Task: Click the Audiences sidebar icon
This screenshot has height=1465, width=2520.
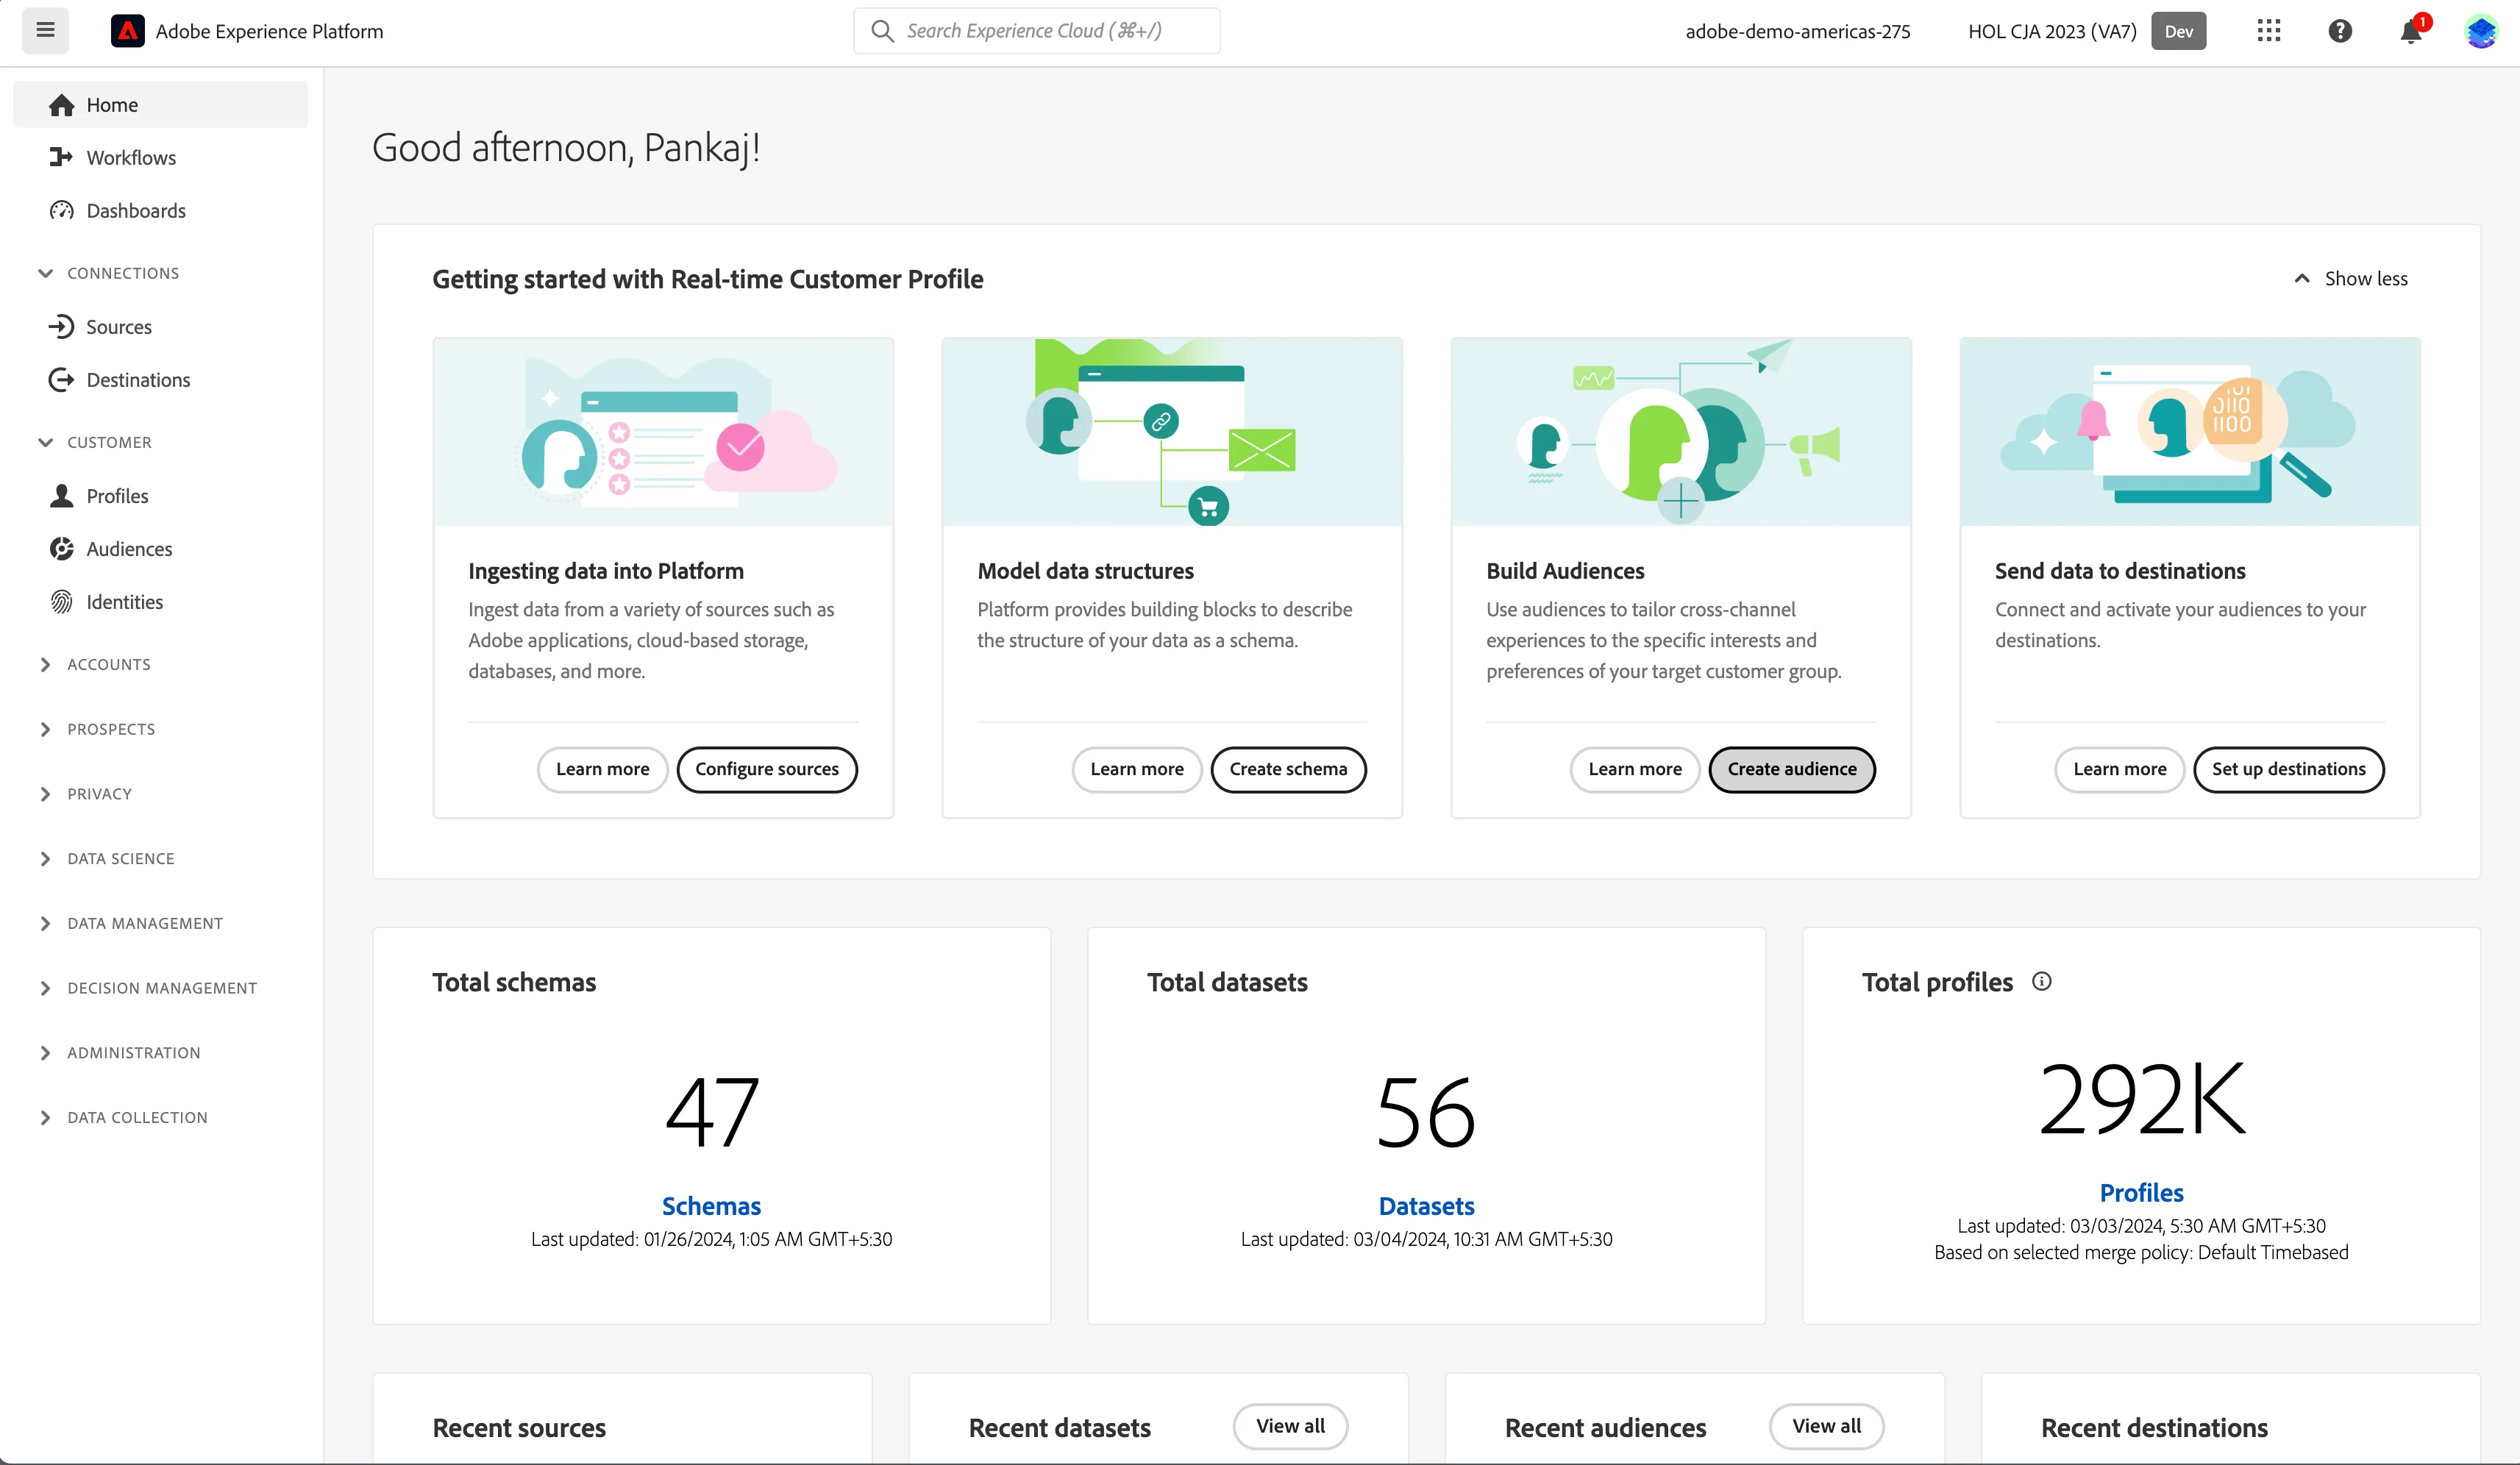Action: [x=62, y=549]
